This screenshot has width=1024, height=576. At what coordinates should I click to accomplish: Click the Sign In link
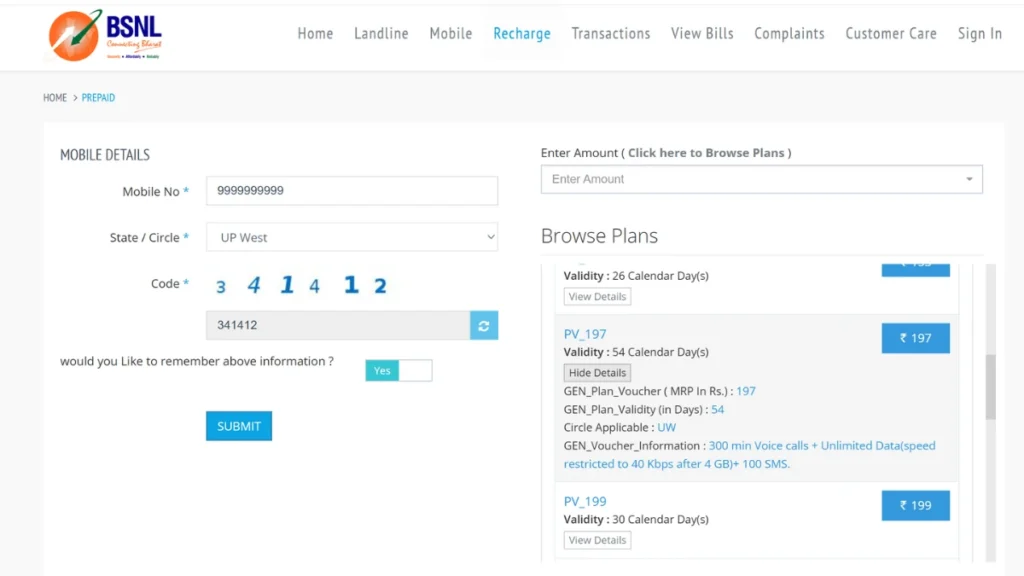point(979,34)
